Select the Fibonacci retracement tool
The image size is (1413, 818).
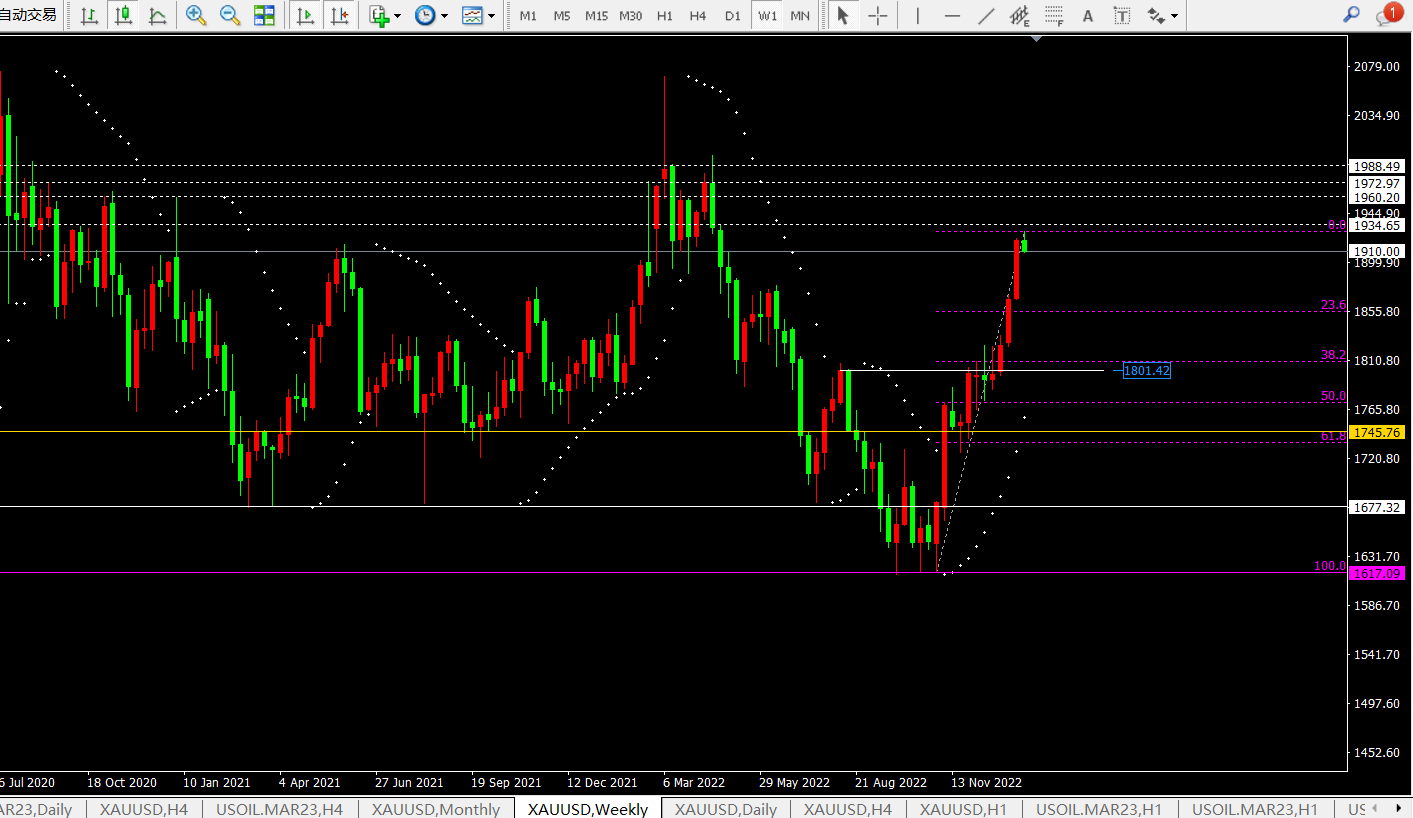pyautogui.click(x=1054, y=15)
